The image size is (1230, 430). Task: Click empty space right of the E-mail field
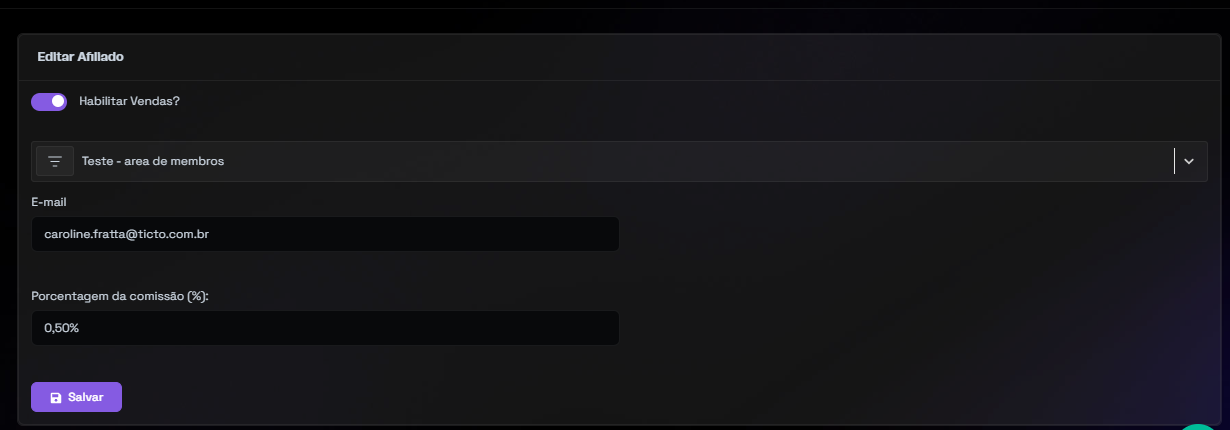pyautogui.click(x=900, y=234)
